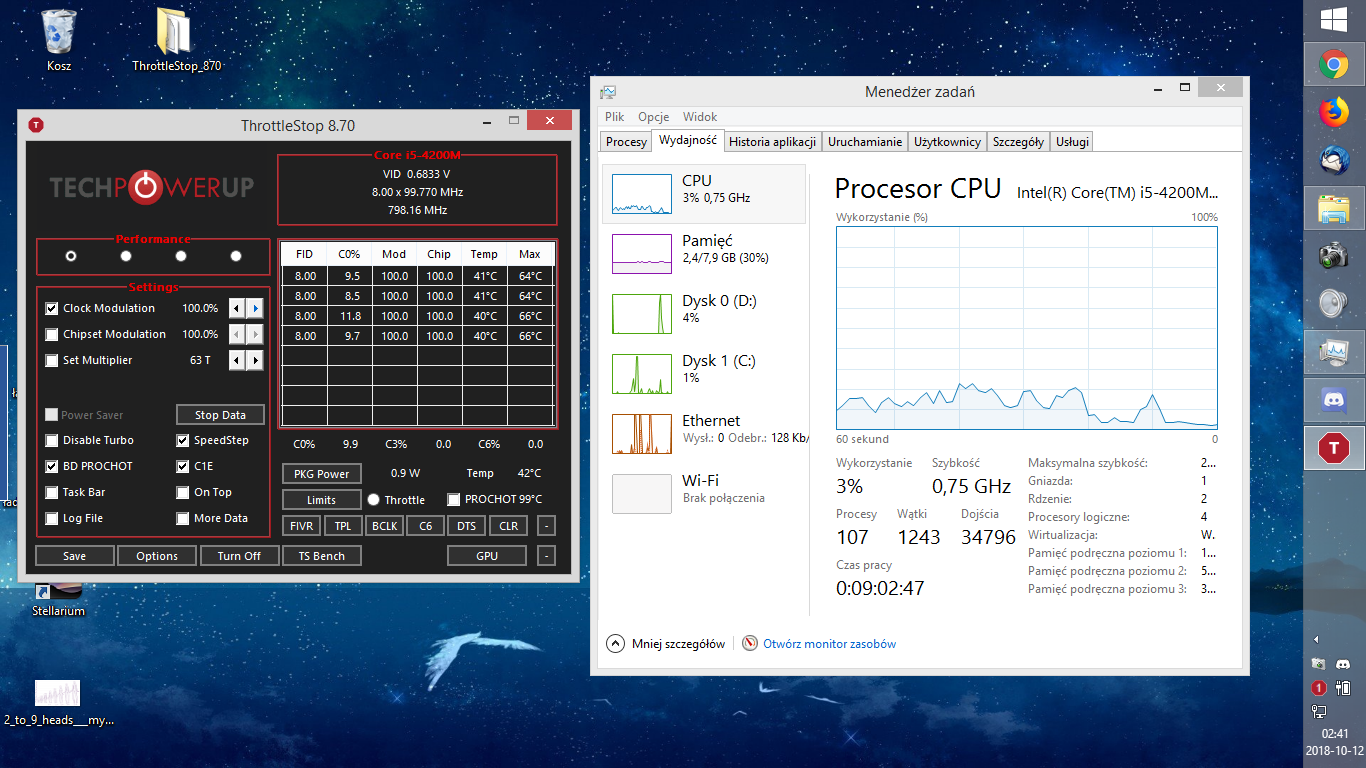
Task: Click the network tray icon
Action: tap(1319, 711)
